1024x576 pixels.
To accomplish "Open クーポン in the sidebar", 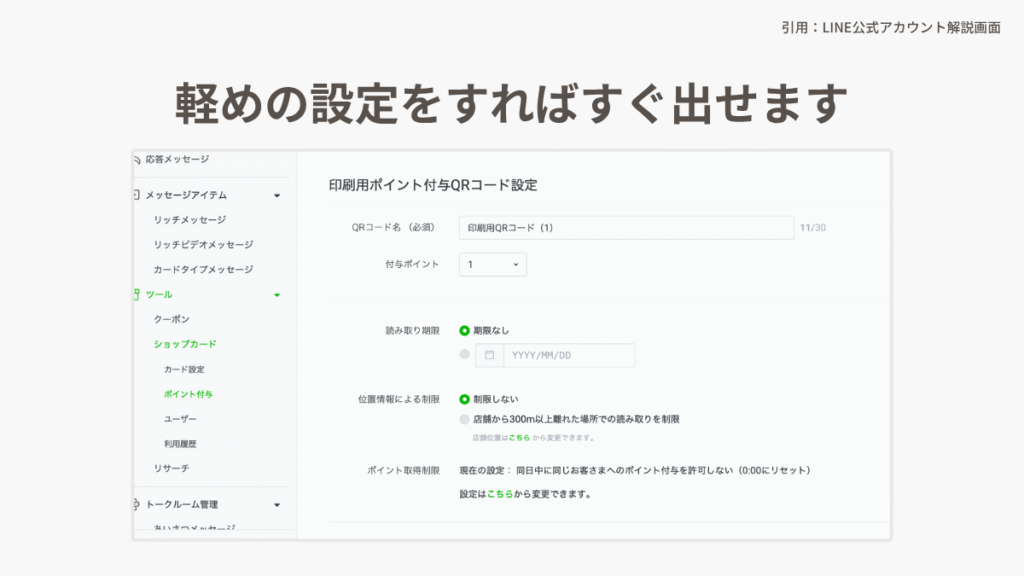I will (169, 319).
